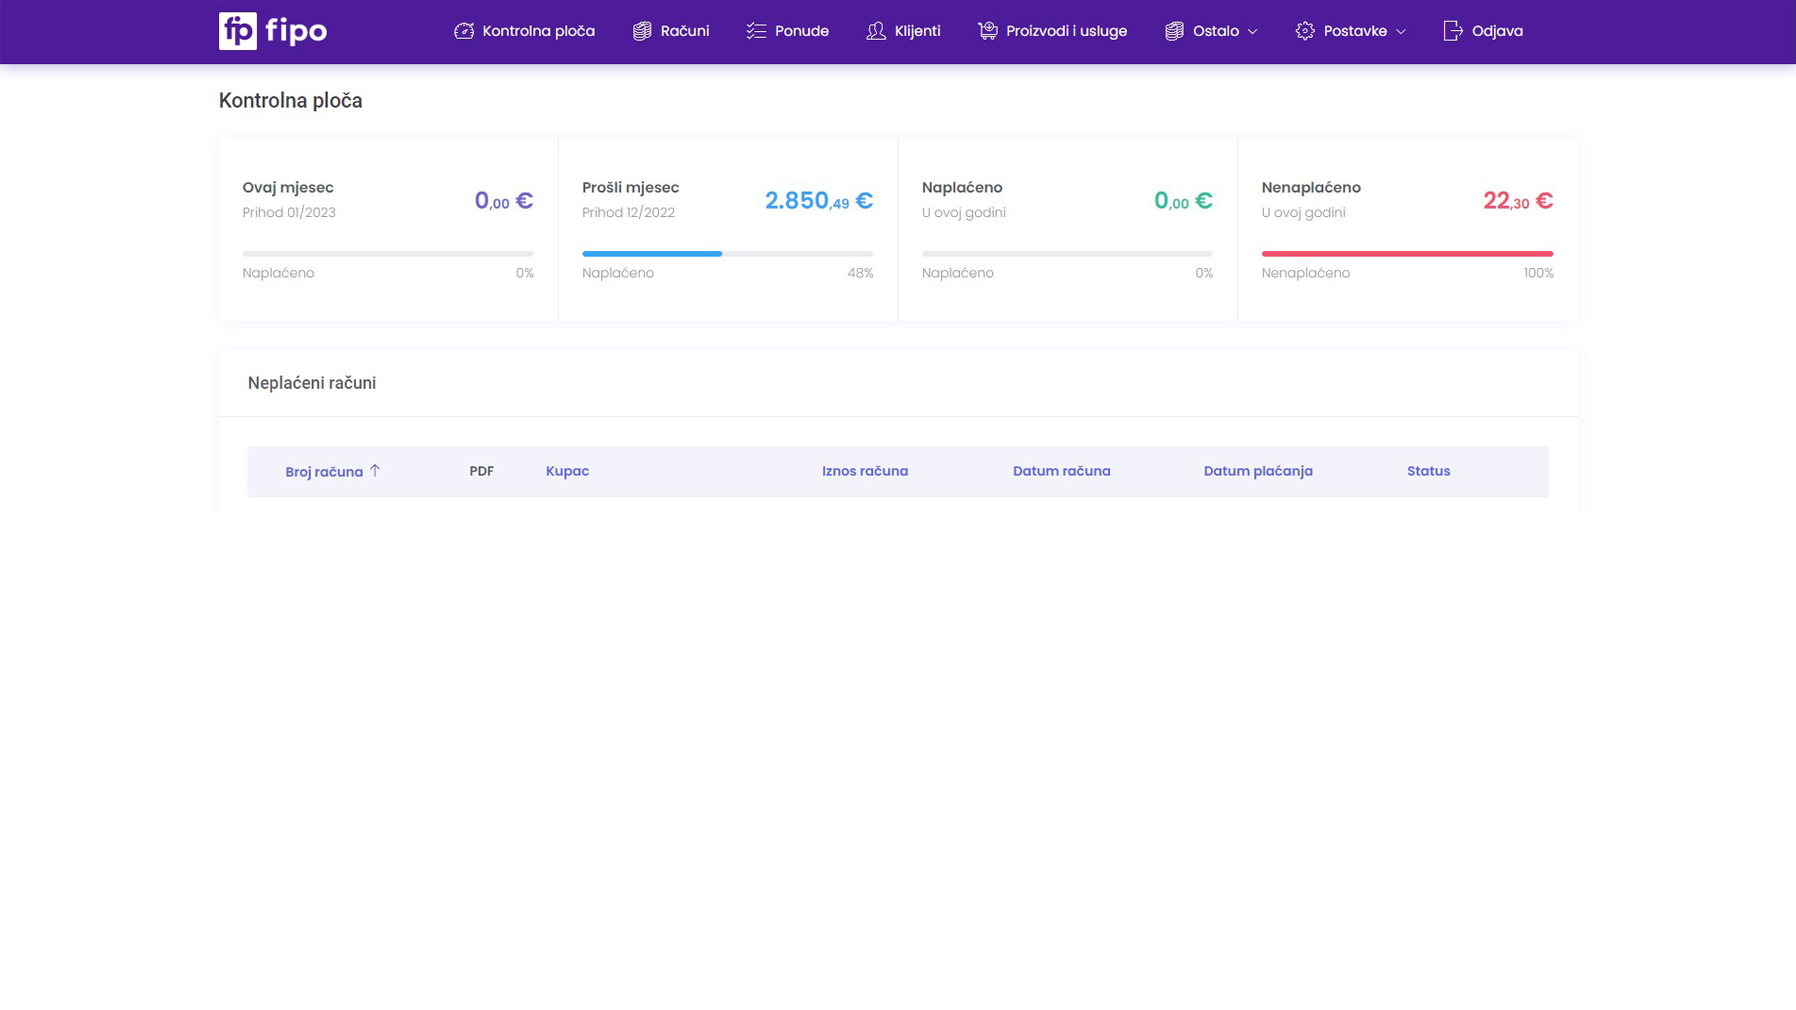Click the Ponude list icon

click(756, 31)
